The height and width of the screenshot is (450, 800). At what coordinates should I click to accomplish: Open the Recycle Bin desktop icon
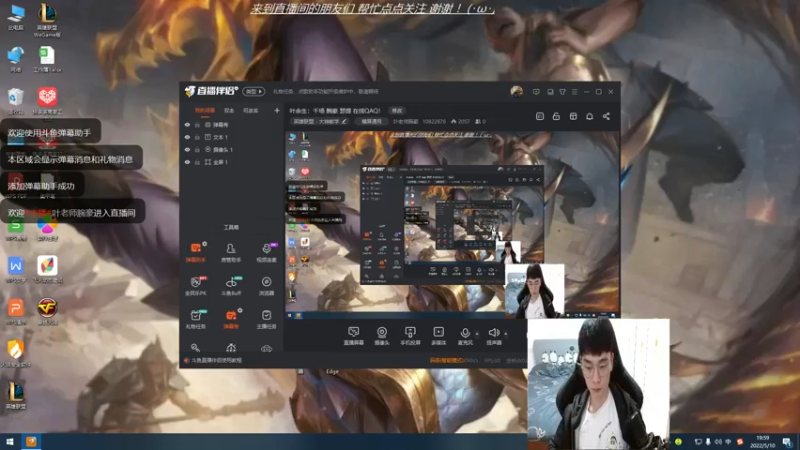pyautogui.click(x=16, y=101)
